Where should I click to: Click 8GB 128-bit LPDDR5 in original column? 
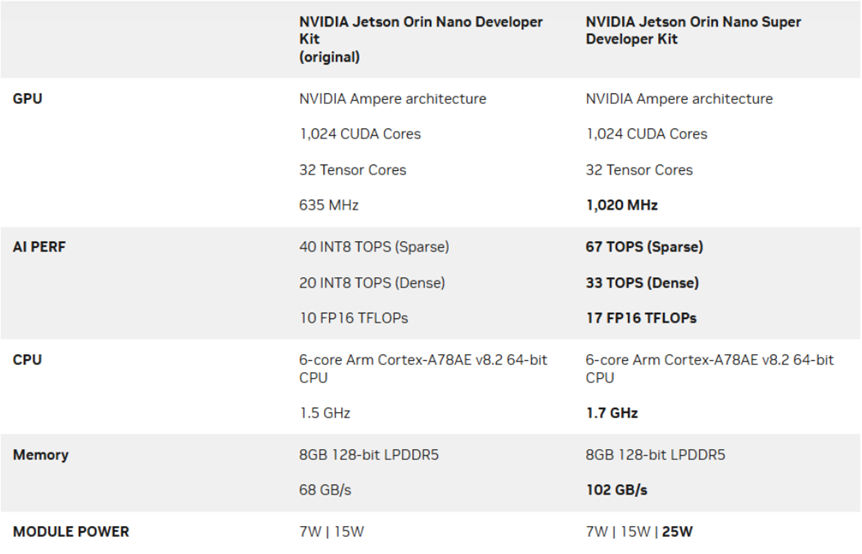pos(369,455)
